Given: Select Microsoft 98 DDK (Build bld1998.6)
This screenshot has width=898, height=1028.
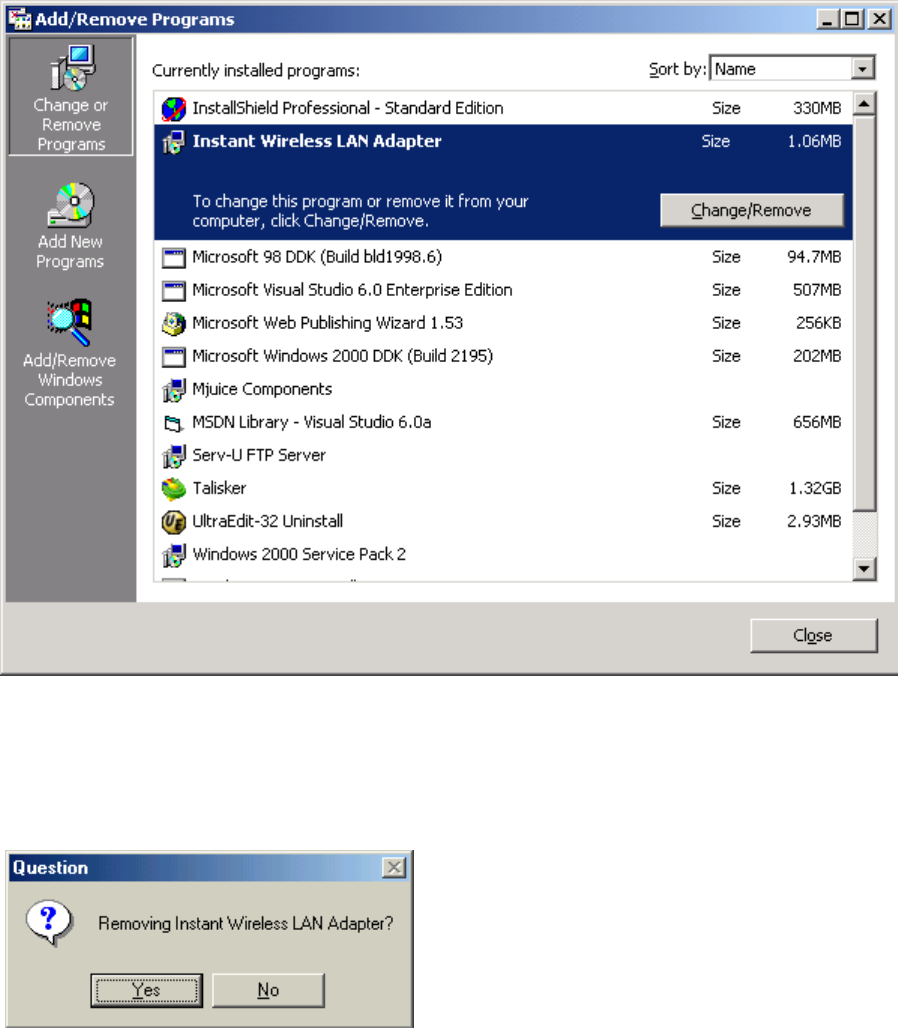Looking at the screenshot, I should pyautogui.click(x=503, y=257).
